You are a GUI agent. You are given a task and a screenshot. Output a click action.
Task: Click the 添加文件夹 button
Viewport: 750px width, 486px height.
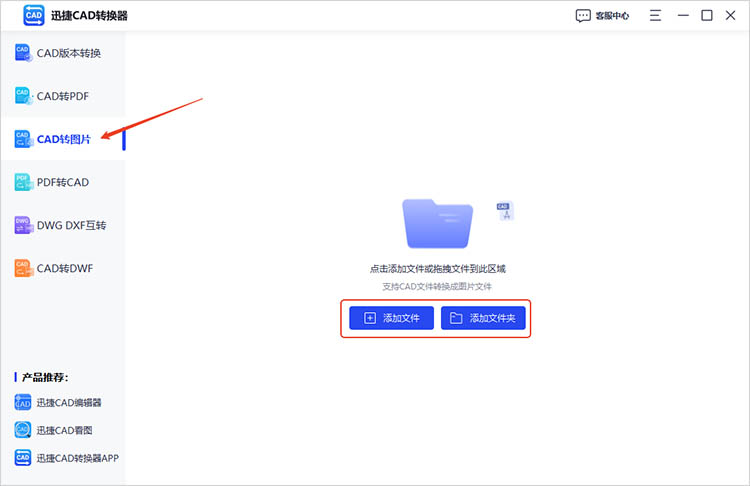[483, 318]
